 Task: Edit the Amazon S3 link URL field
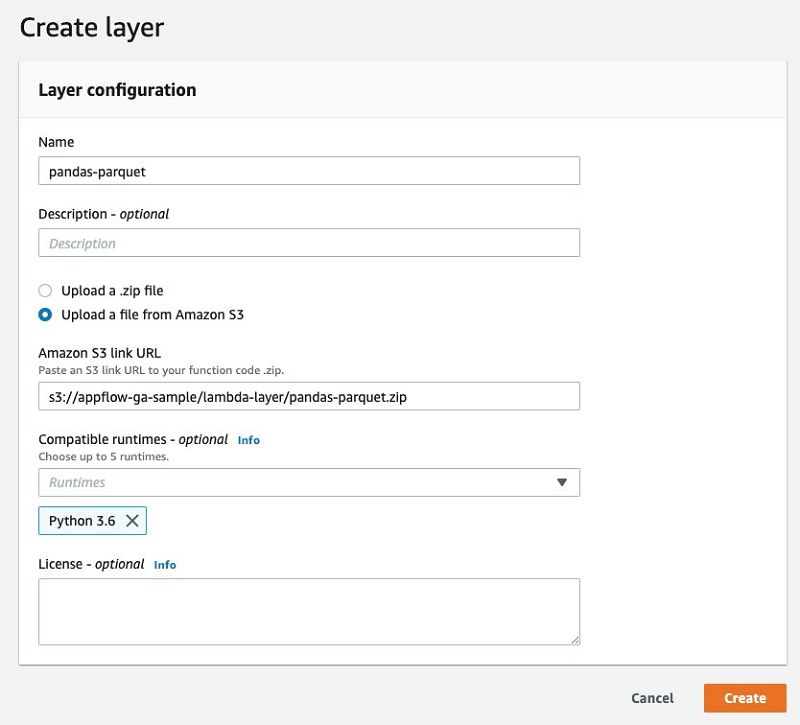click(x=309, y=397)
